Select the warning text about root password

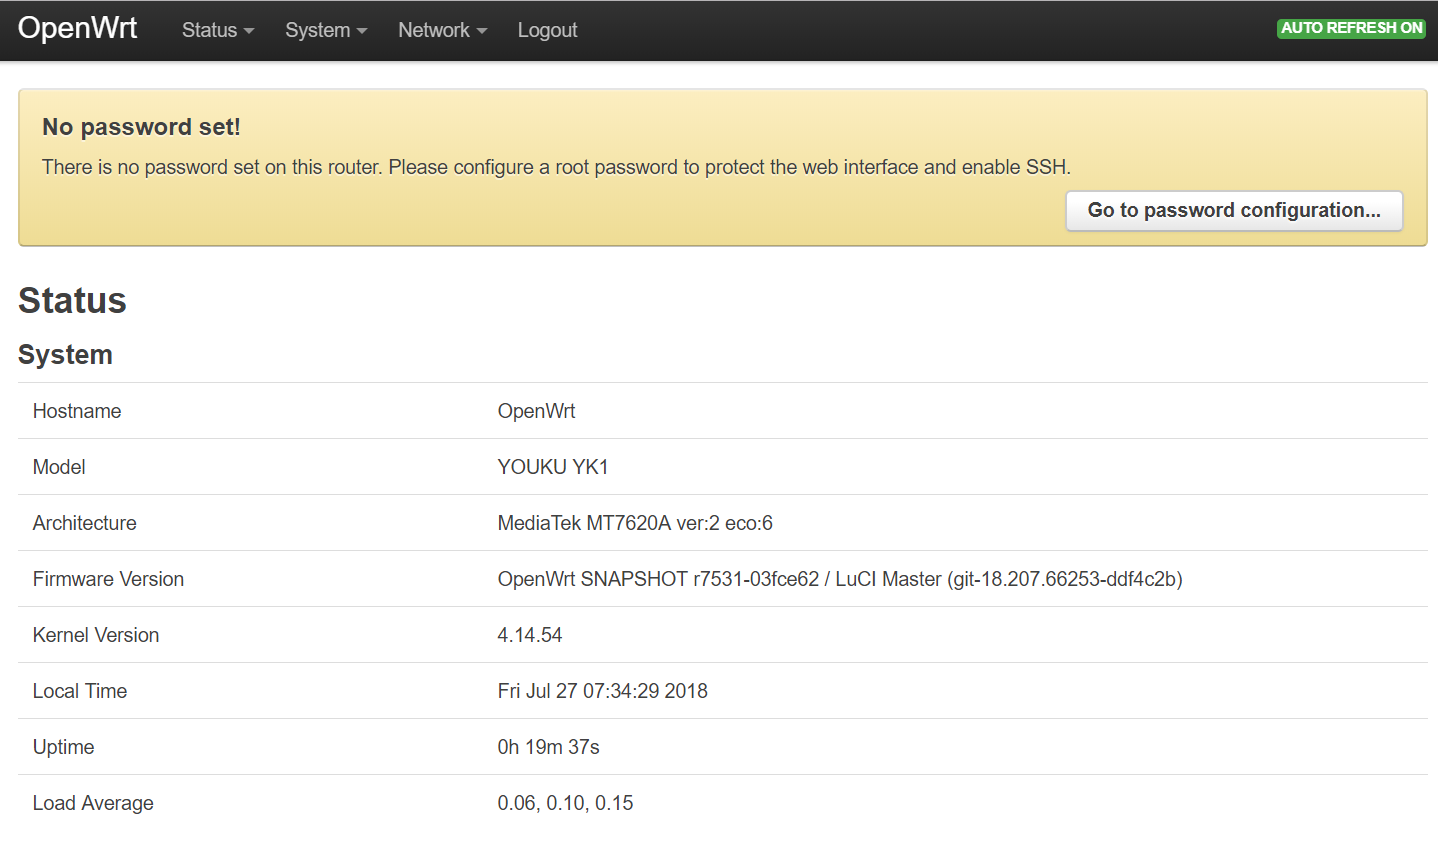(x=556, y=167)
